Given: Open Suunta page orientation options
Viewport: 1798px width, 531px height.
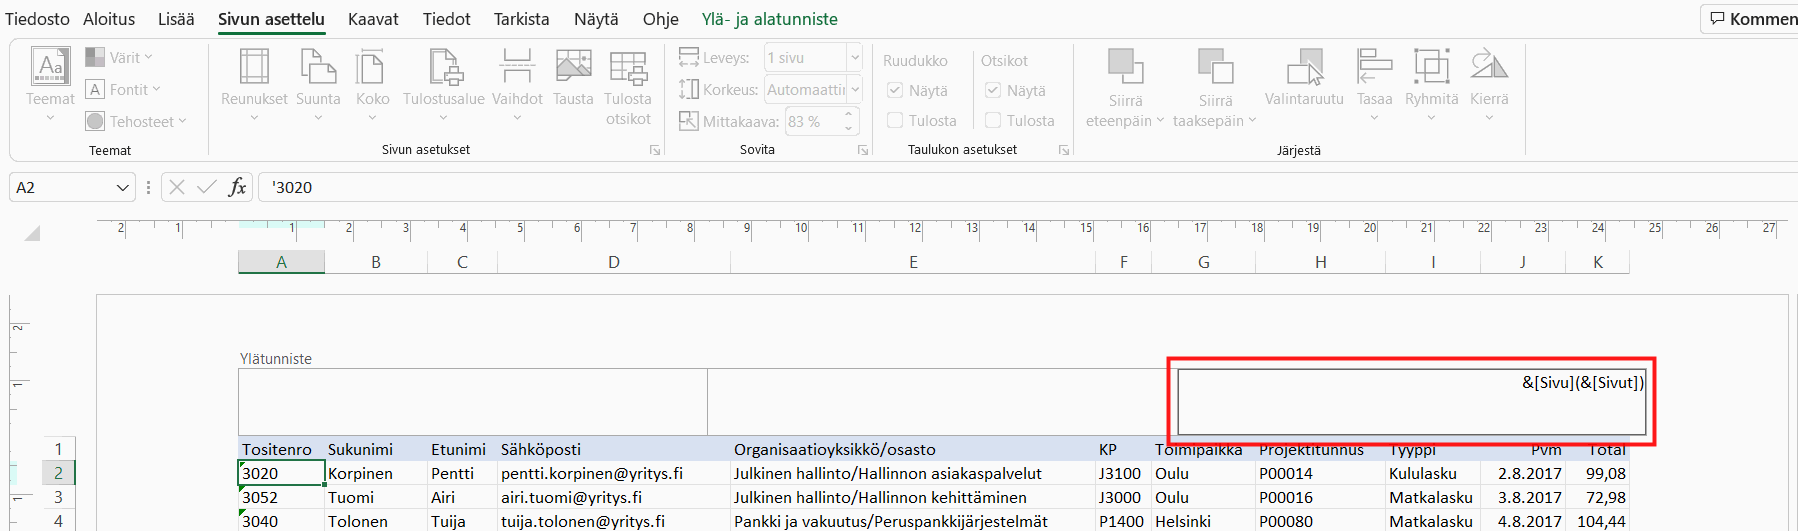Looking at the screenshot, I should click(x=318, y=85).
